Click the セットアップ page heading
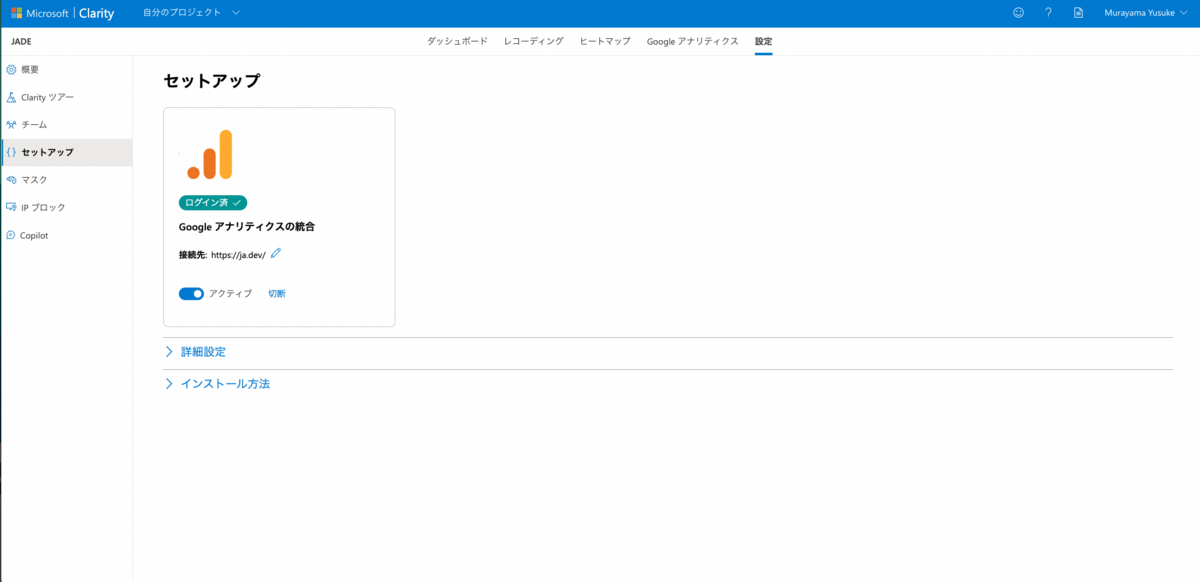The image size is (1200, 582). (212, 81)
